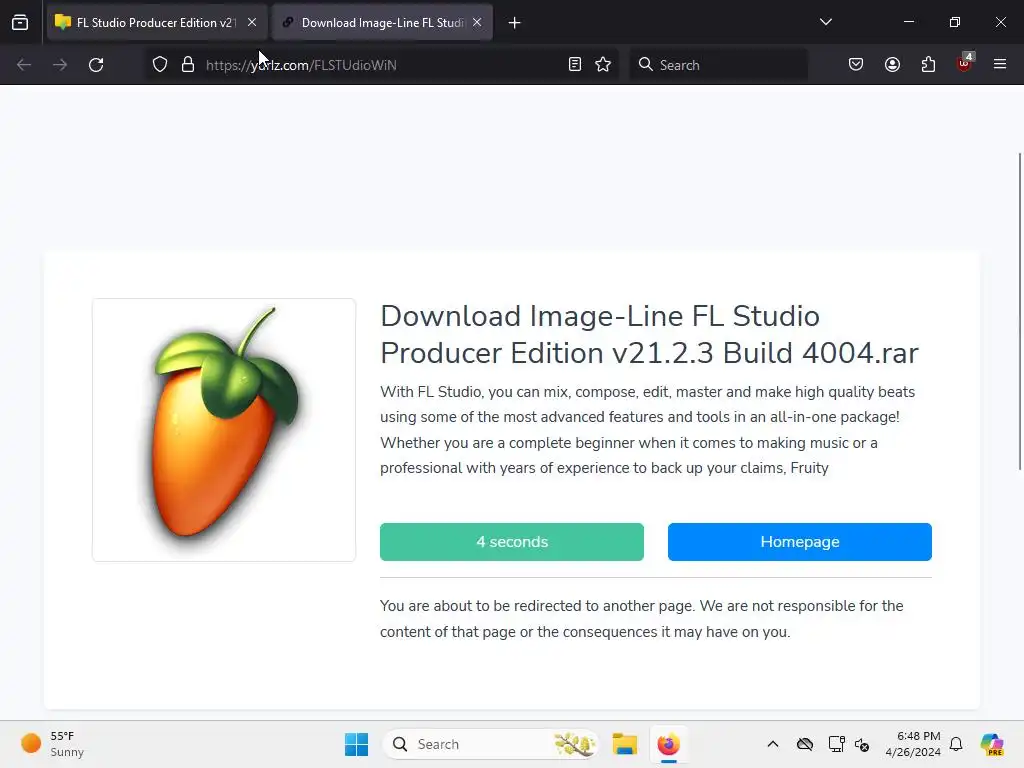
Task: Click the redirect disclaimer text
Action: [x=641, y=618]
